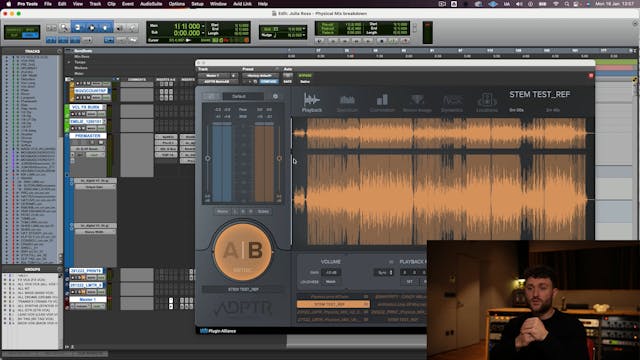640x360 pixels.
Task: Open the Correlation view in ADPTR plugin
Action: click(382, 102)
